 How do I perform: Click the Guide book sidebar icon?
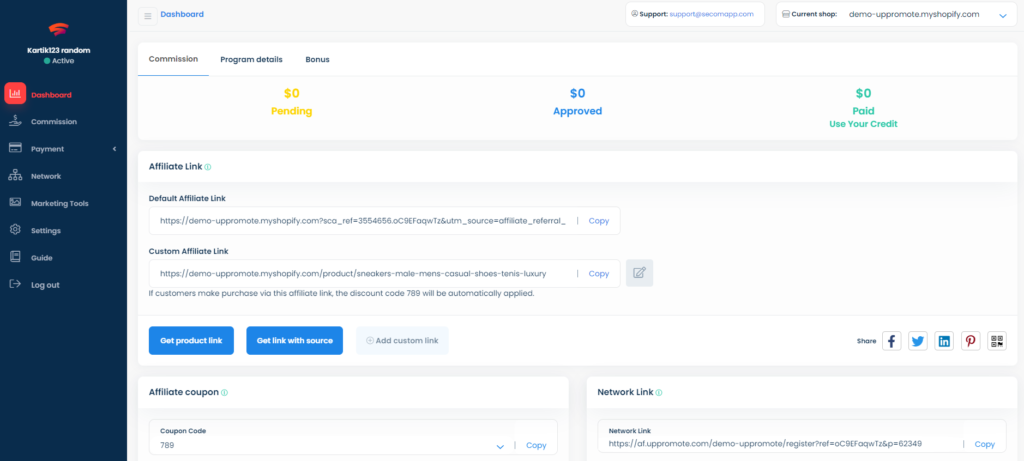(15, 257)
